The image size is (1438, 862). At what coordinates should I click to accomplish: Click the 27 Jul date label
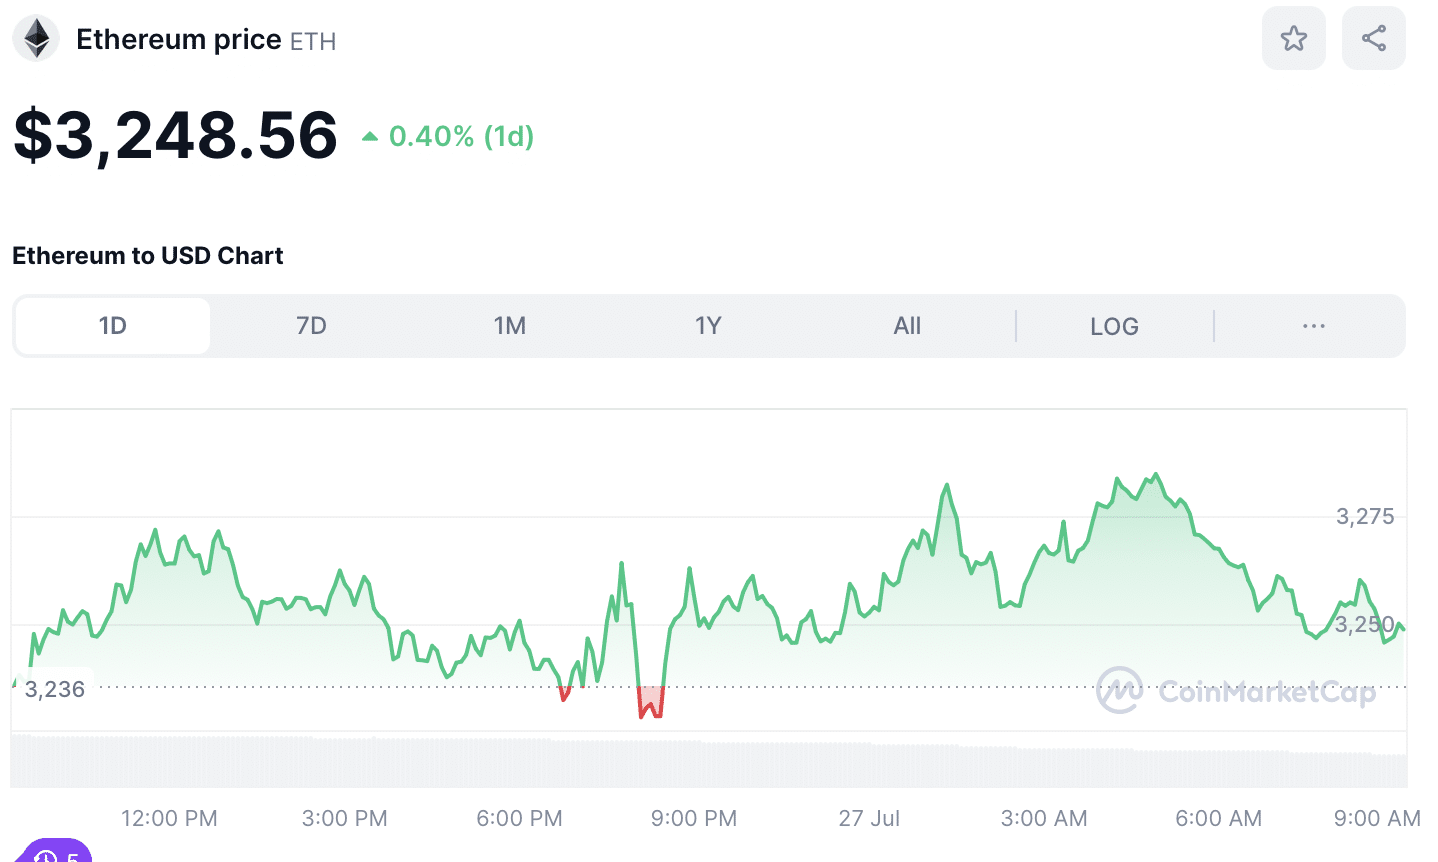click(x=869, y=818)
